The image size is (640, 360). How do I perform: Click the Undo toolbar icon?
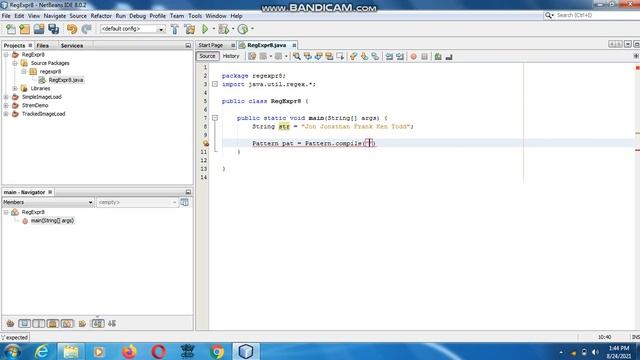(72, 29)
